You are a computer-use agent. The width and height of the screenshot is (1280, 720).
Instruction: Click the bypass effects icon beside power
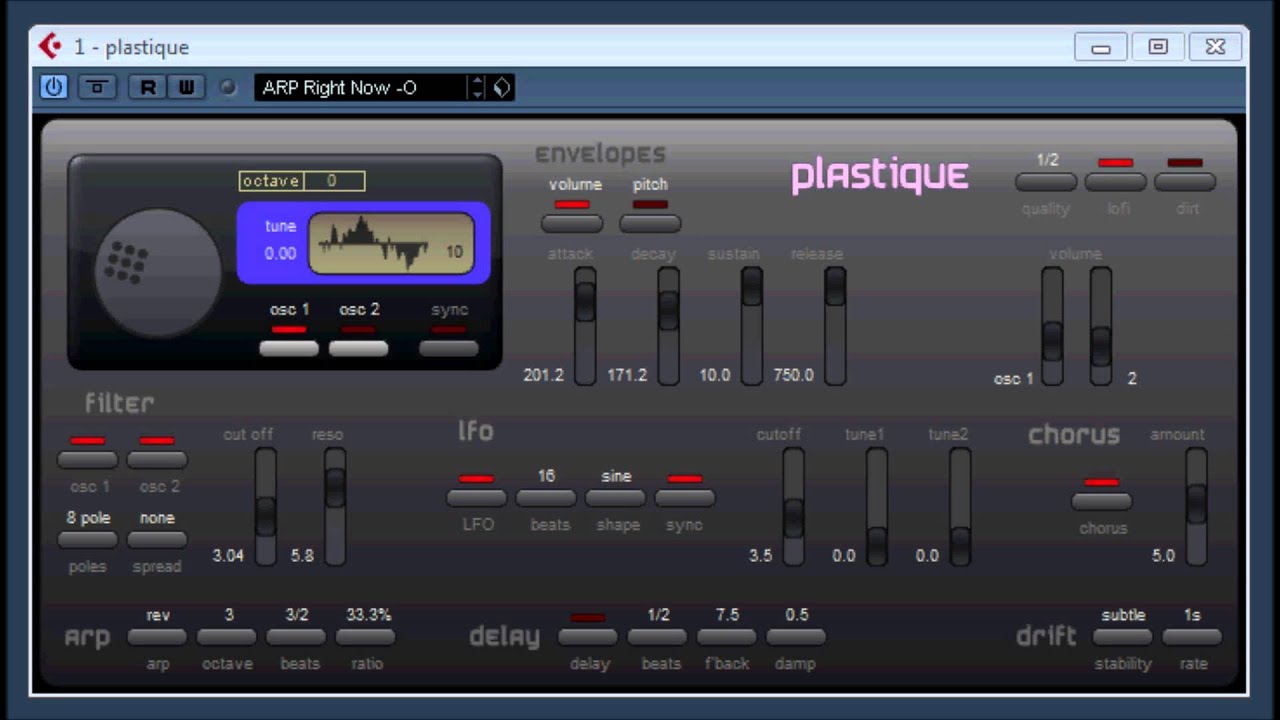tap(97, 87)
